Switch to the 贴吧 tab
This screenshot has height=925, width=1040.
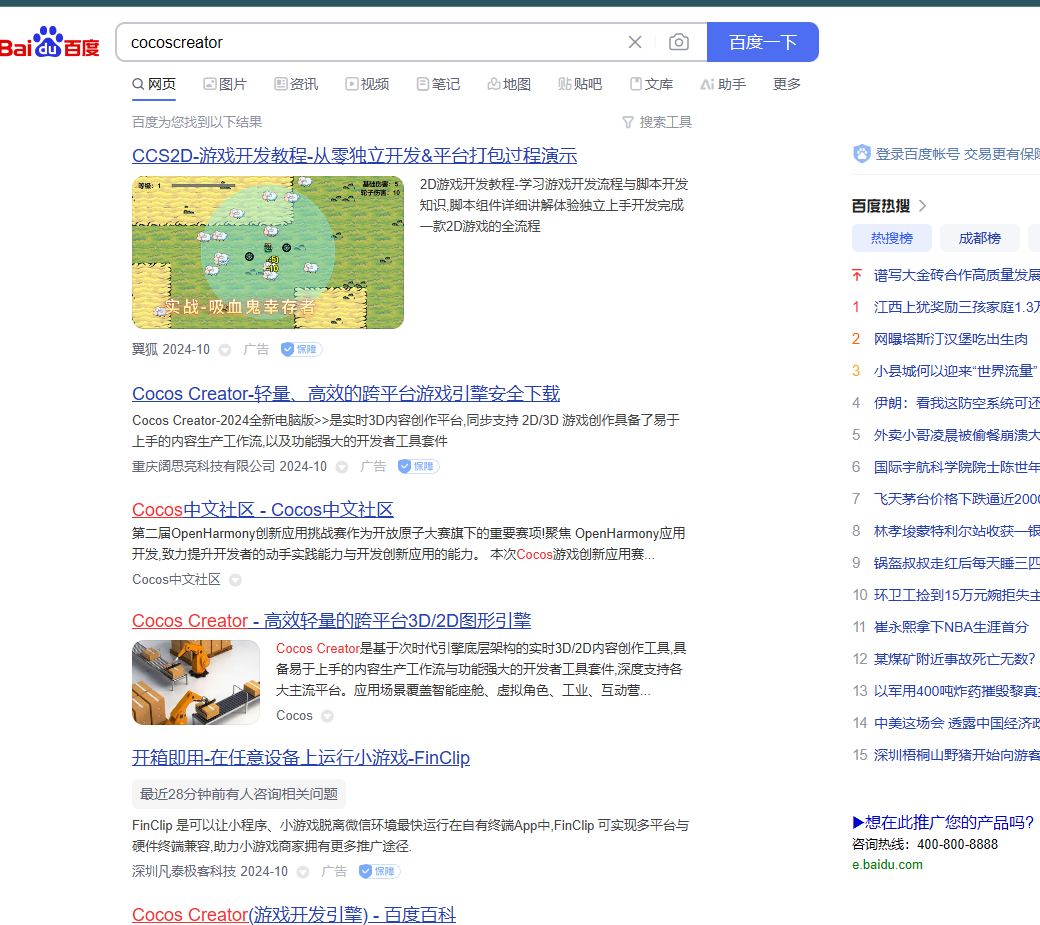(x=580, y=84)
